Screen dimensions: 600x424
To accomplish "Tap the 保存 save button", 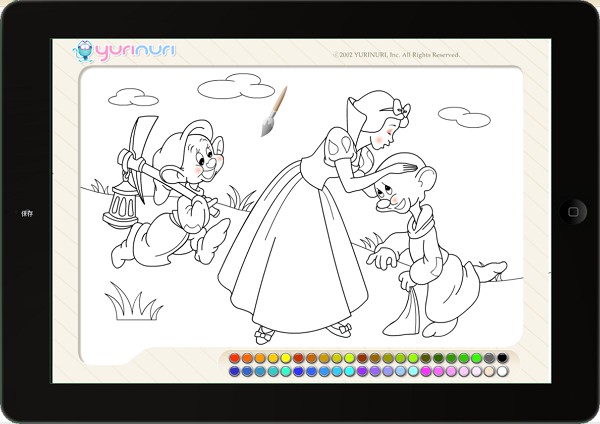I will pyautogui.click(x=27, y=214).
